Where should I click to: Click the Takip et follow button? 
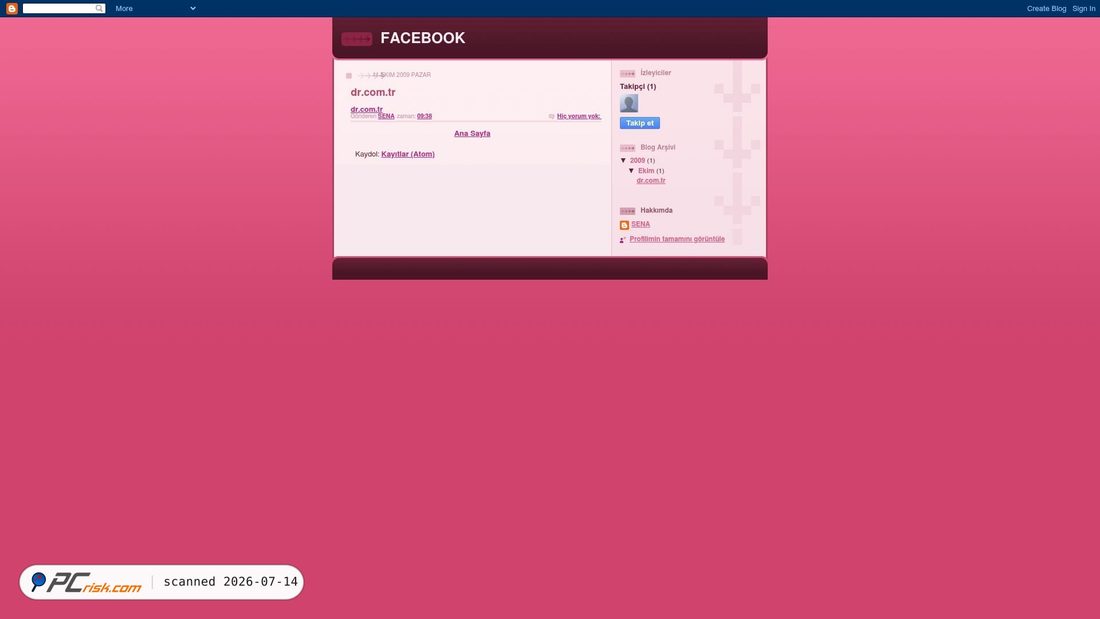click(639, 123)
